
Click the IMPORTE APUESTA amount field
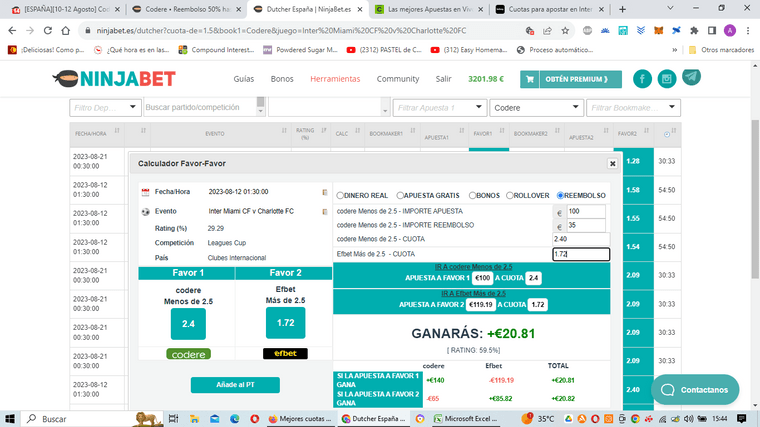point(586,211)
